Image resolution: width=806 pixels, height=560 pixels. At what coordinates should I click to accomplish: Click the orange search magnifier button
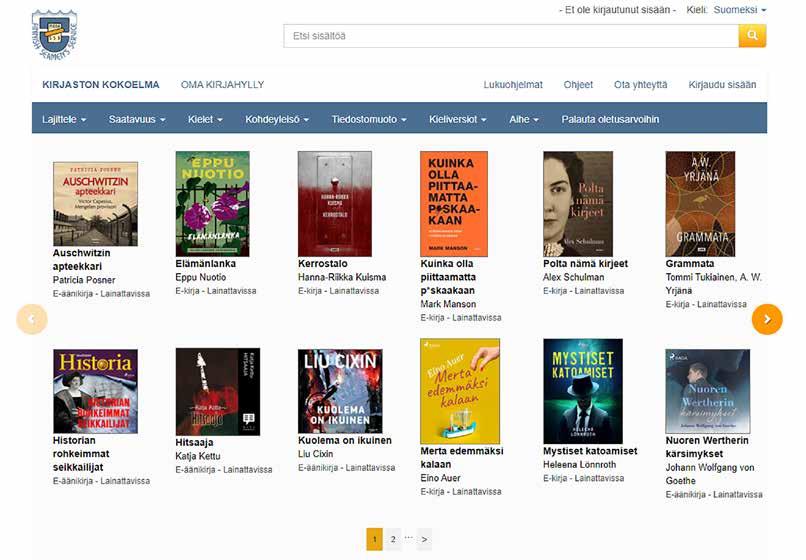coord(752,35)
